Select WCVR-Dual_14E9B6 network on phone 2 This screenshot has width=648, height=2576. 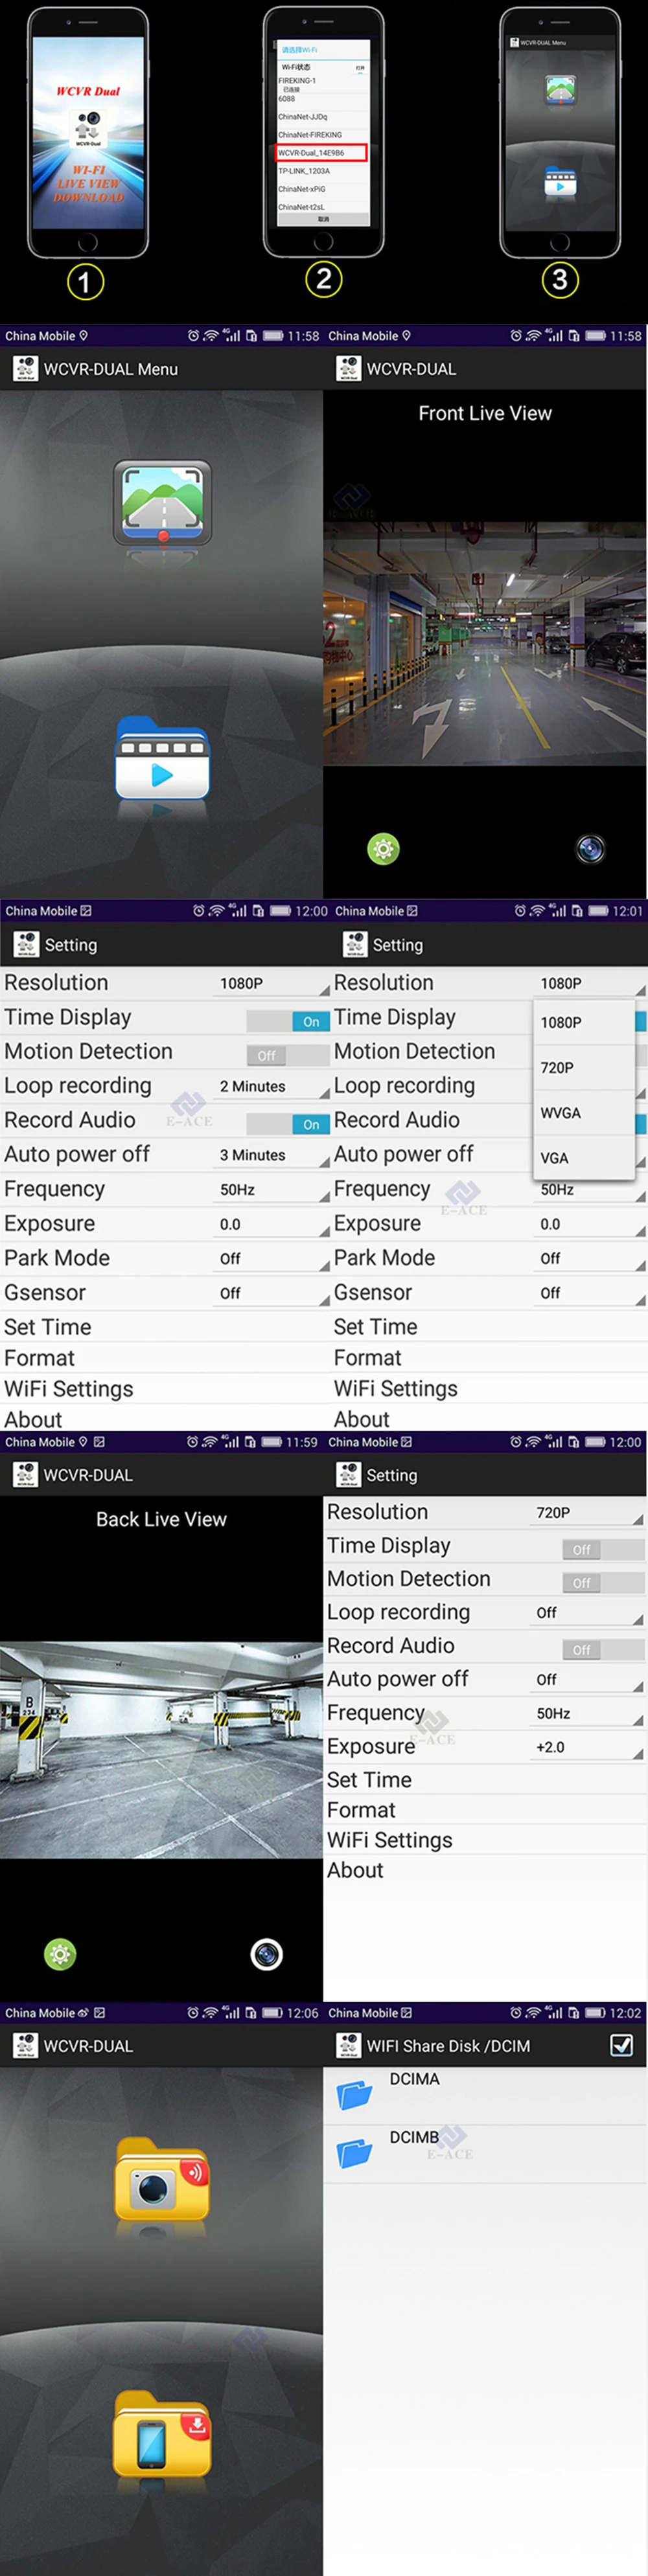322,153
